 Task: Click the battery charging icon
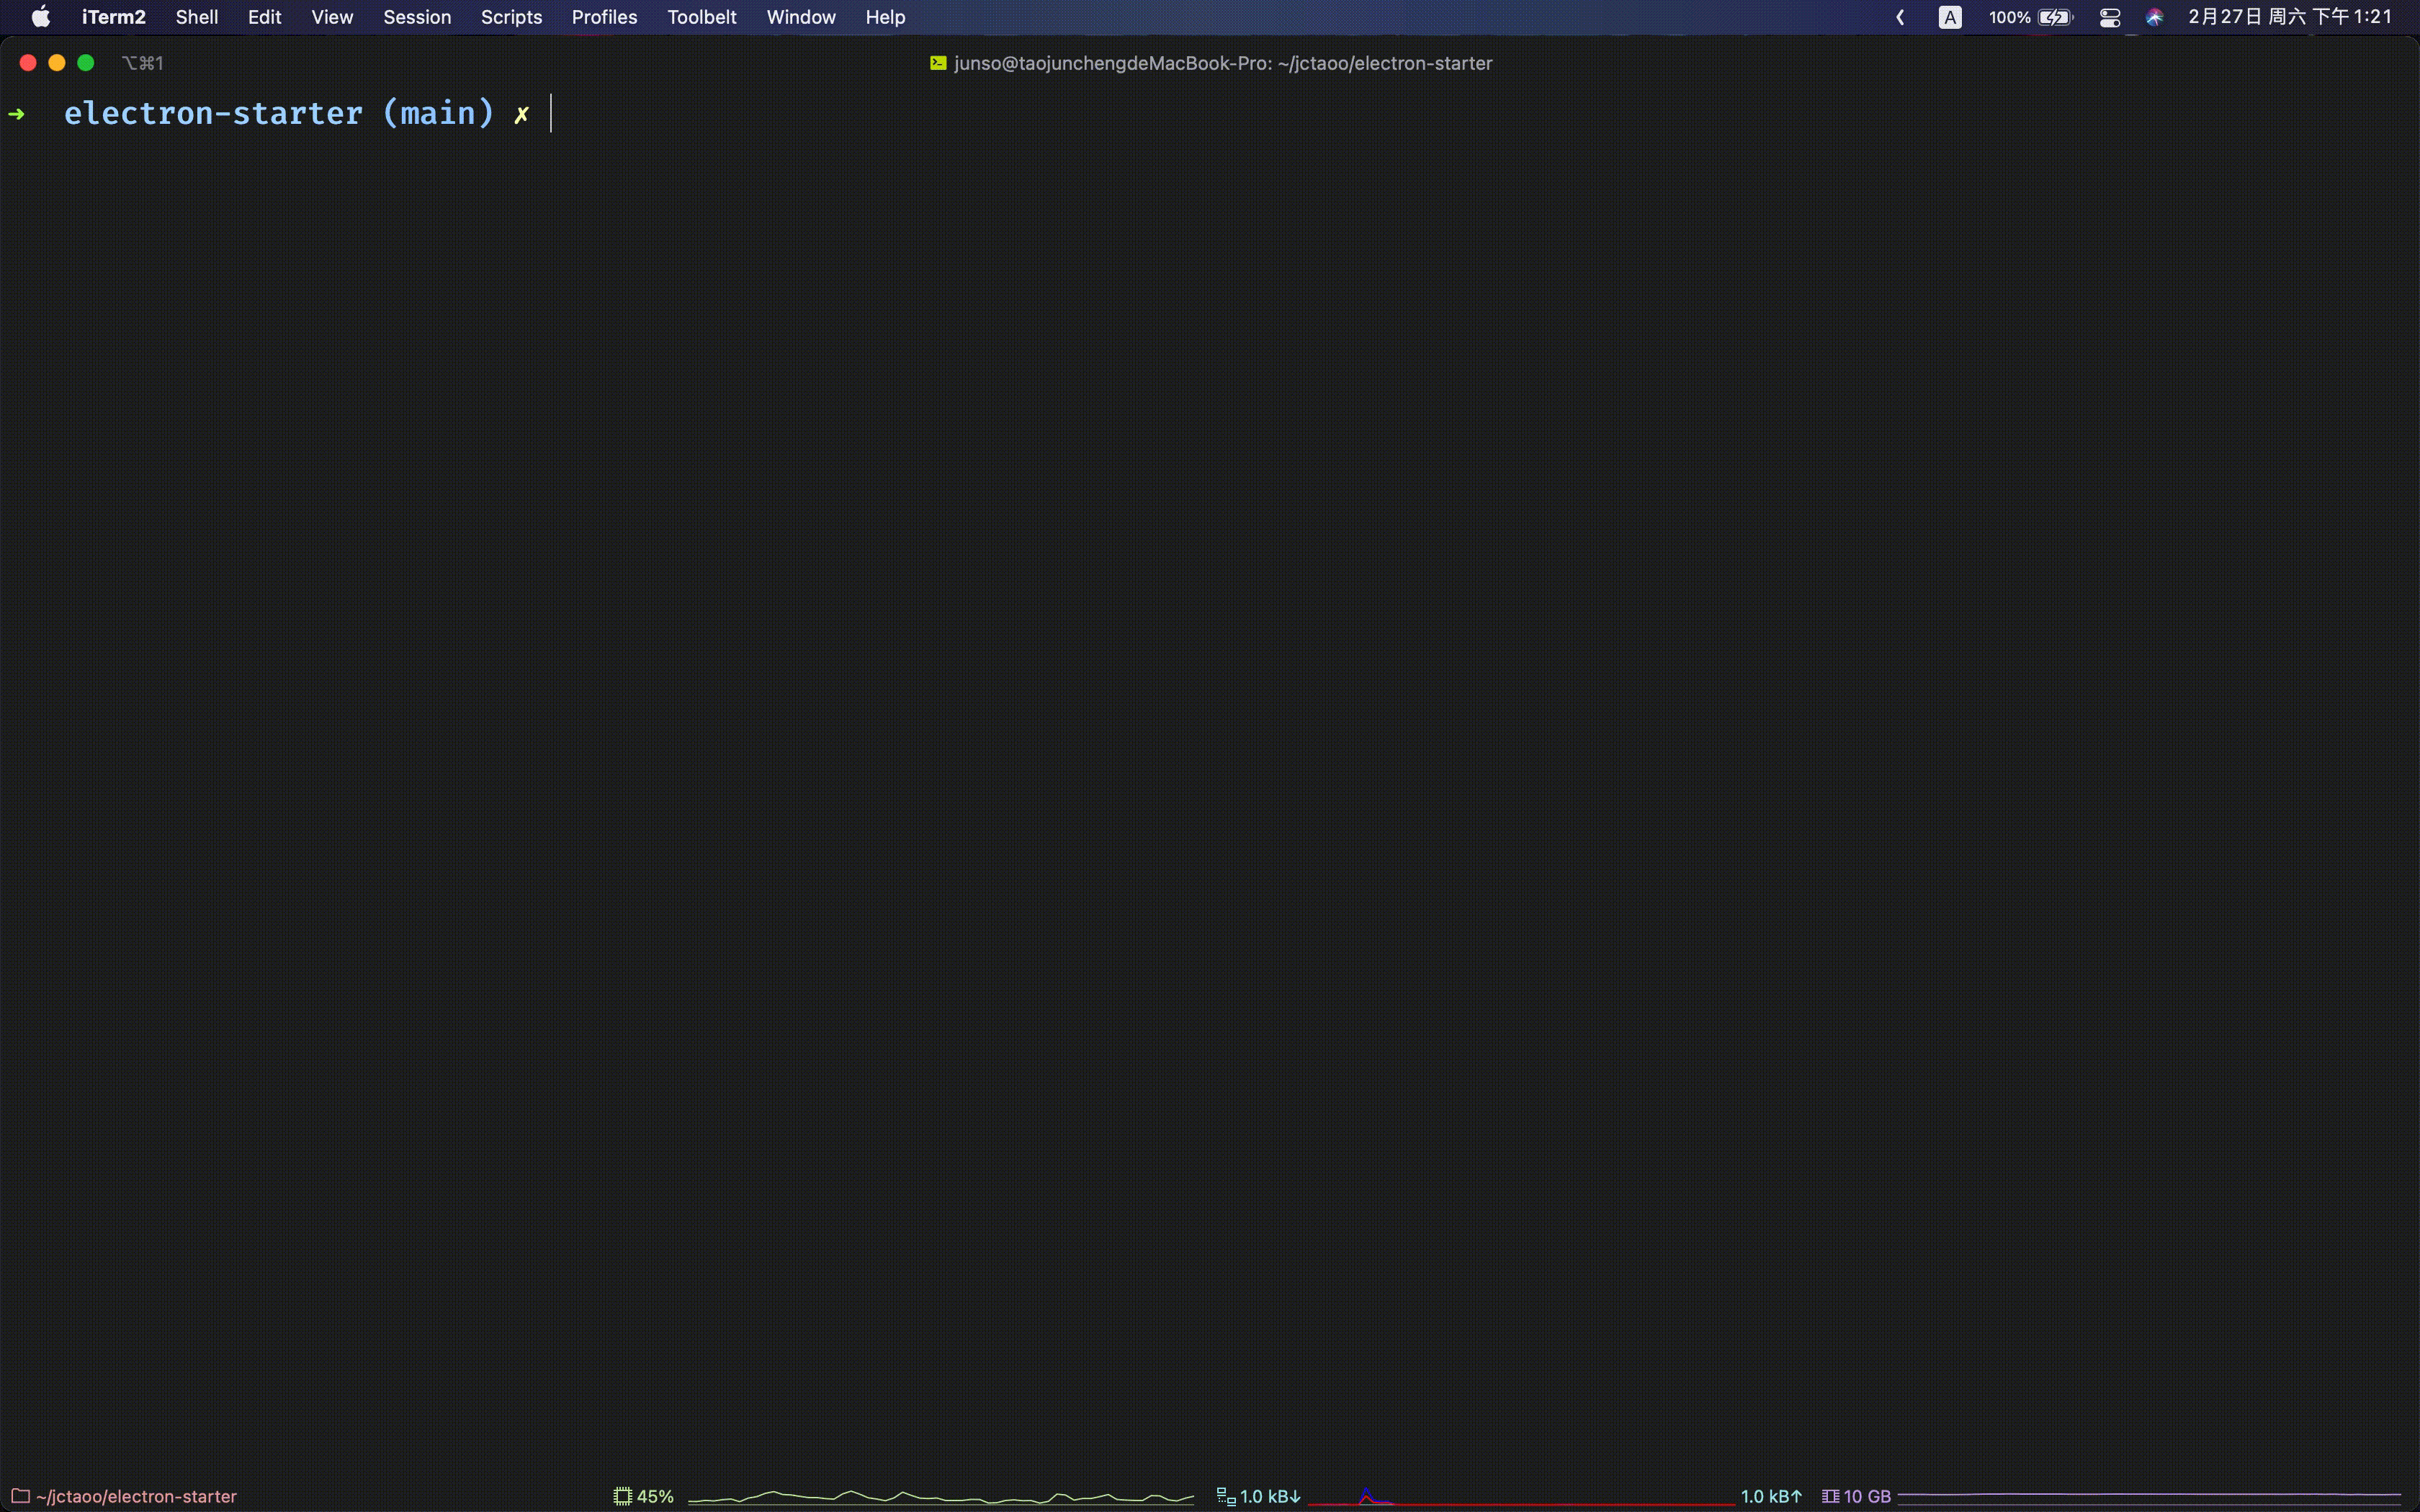pyautogui.click(x=2054, y=17)
